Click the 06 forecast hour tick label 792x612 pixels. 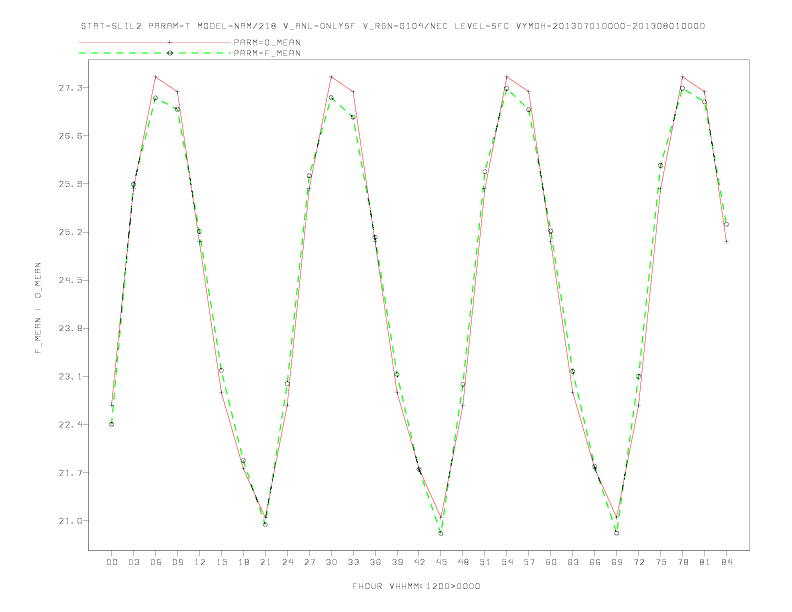click(x=156, y=562)
